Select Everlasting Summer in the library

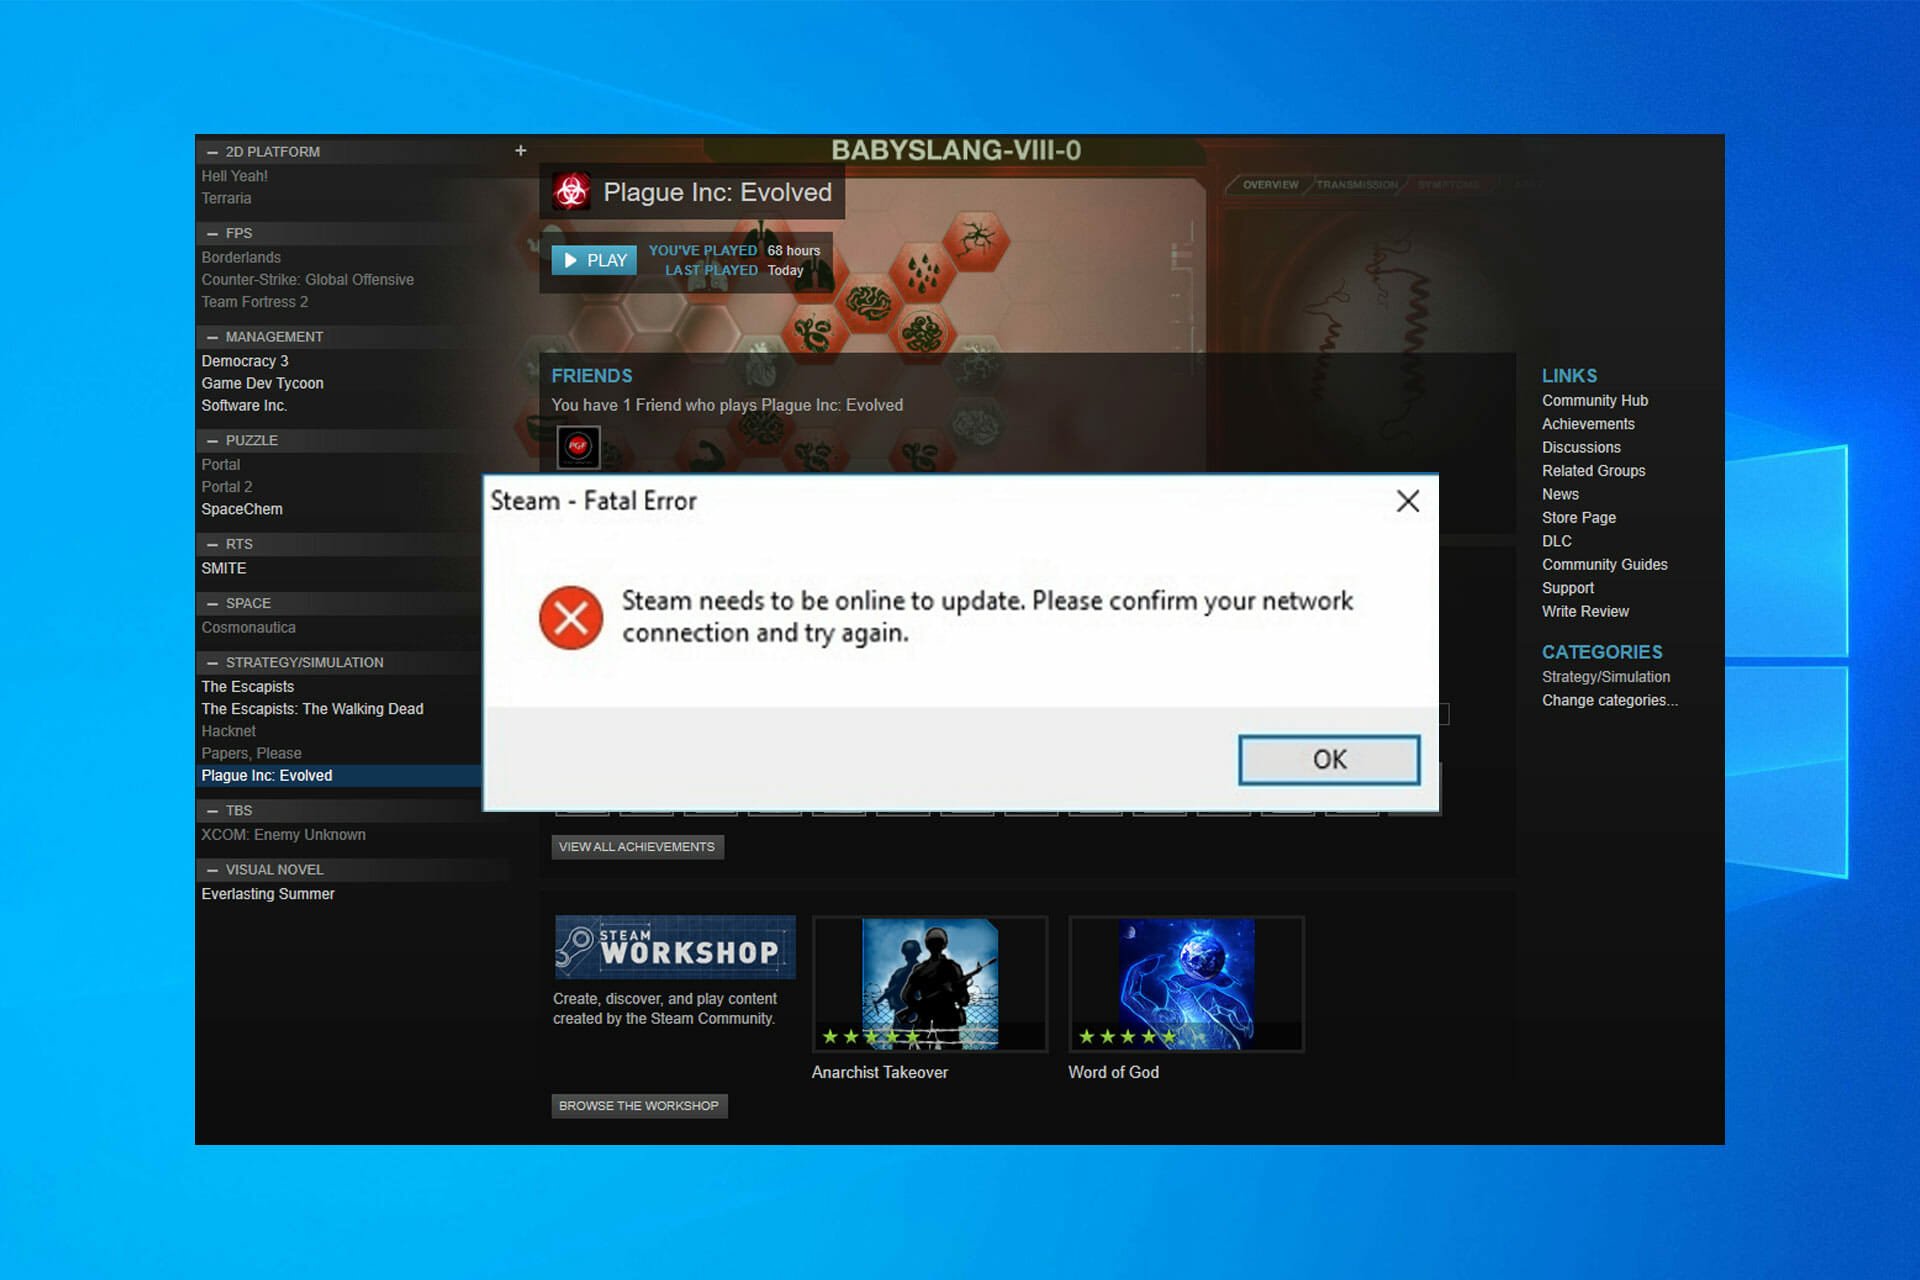(x=268, y=894)
